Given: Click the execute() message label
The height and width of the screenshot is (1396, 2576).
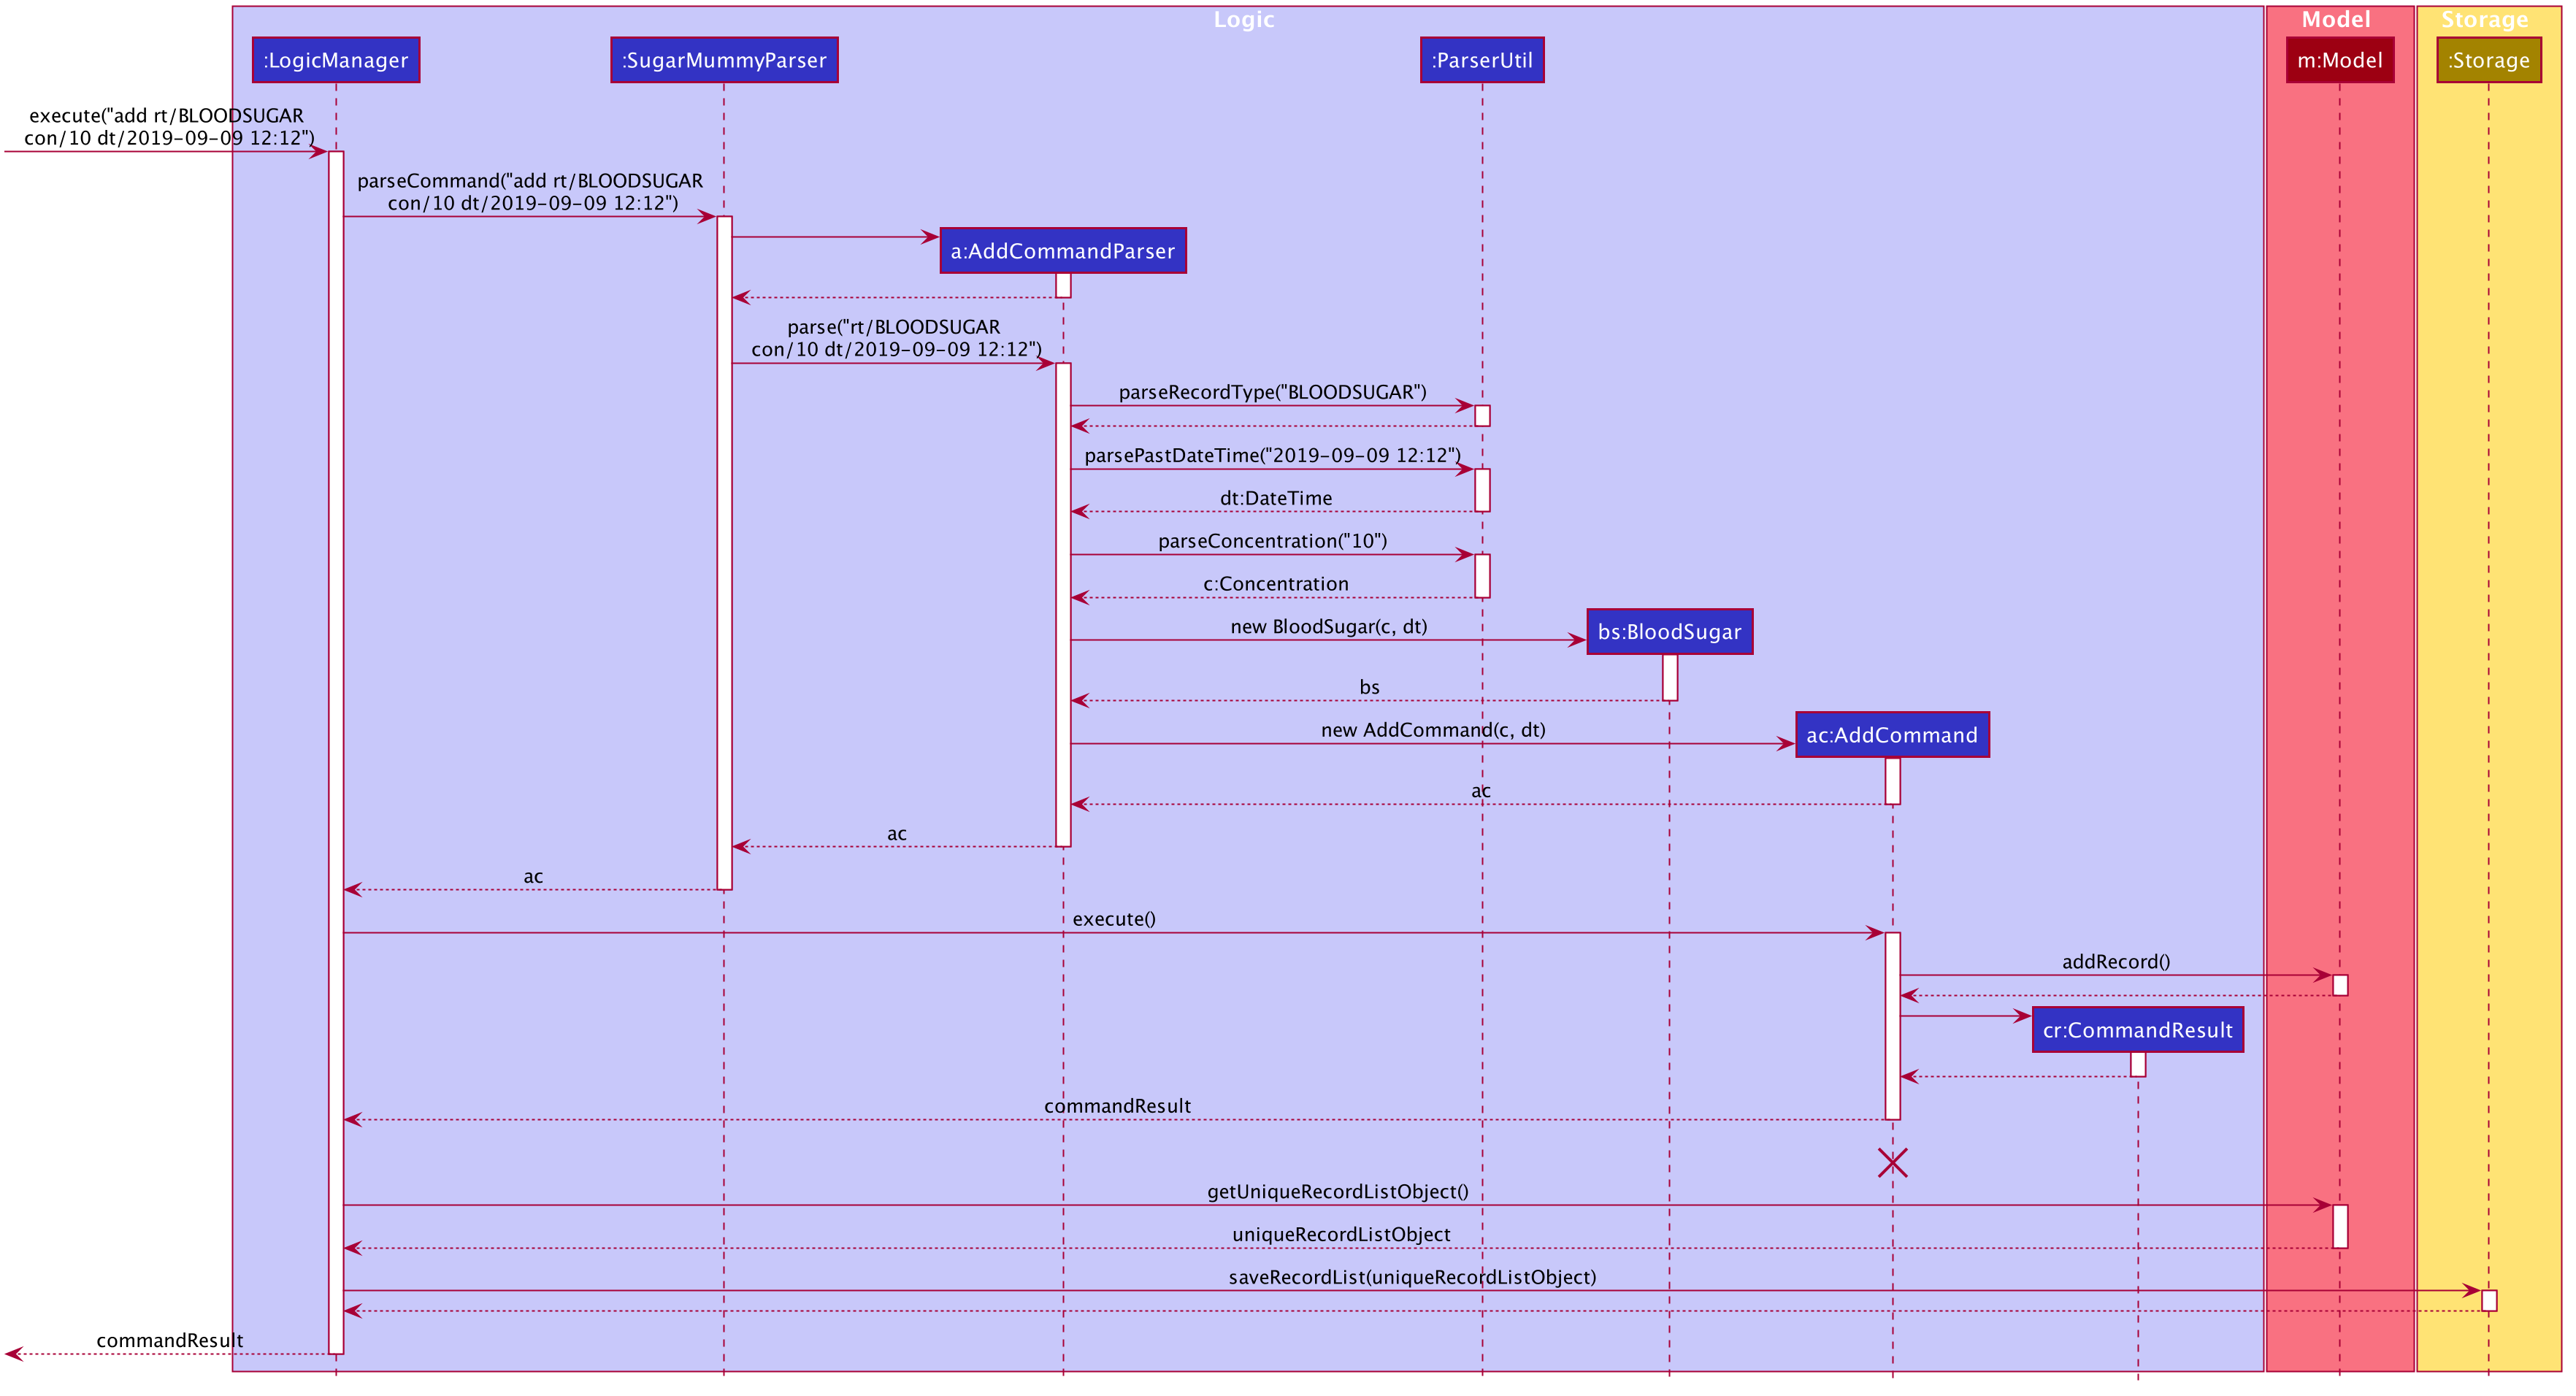Looking at the screenshot, I should (x=1114, y=919).
